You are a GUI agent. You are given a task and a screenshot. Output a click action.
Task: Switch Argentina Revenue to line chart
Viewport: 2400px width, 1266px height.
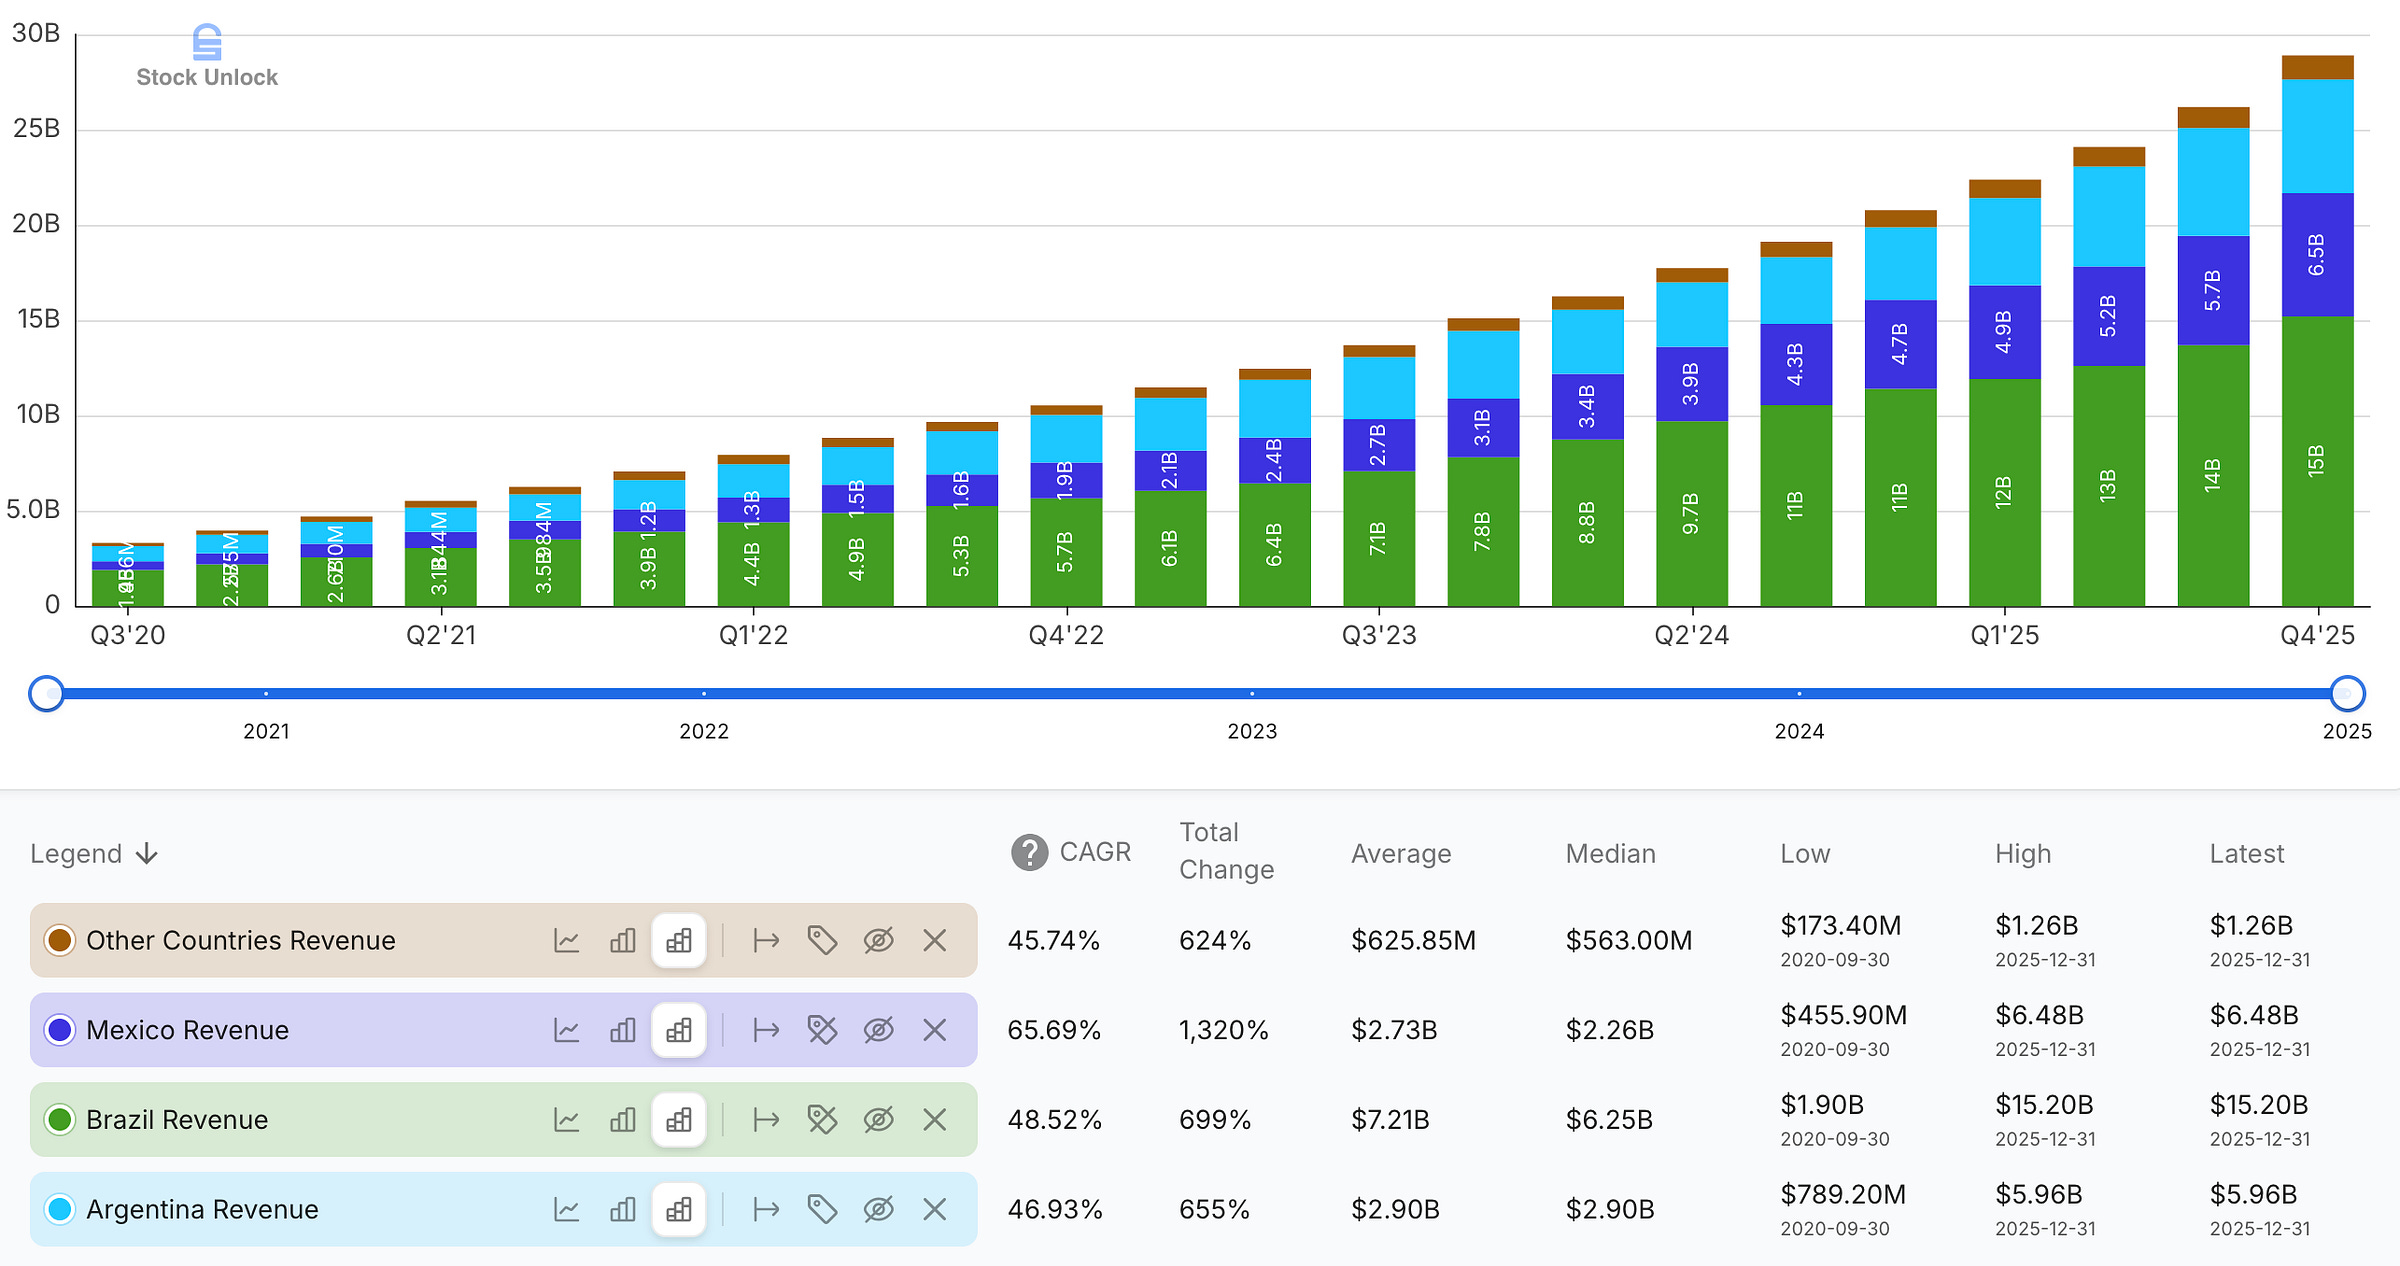(x=566, y=1210)
